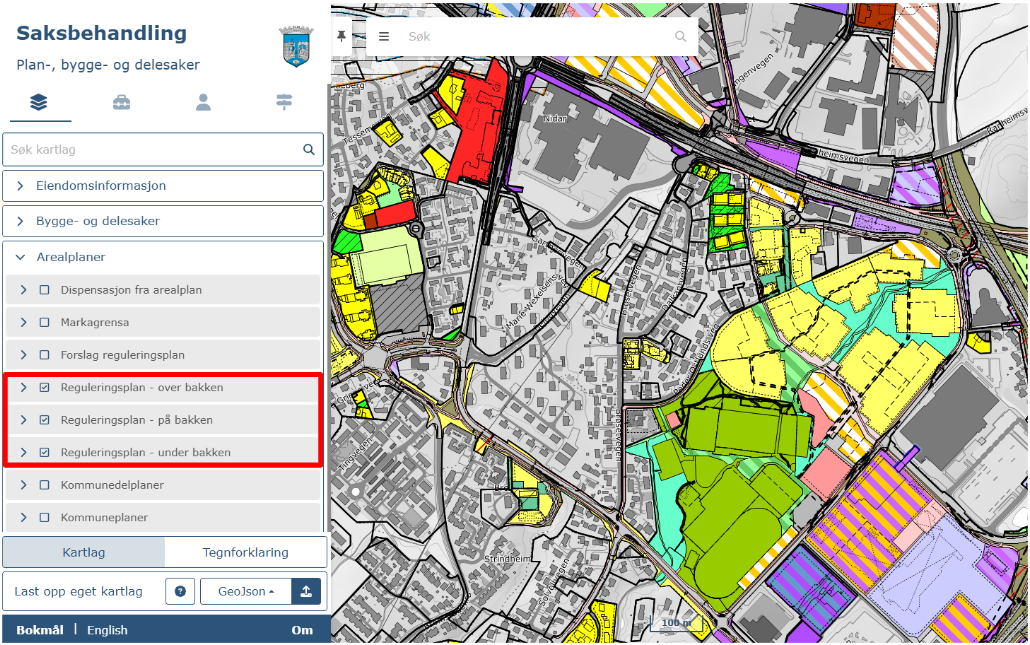Click the magnifier icon in layer search

(309, 150)
